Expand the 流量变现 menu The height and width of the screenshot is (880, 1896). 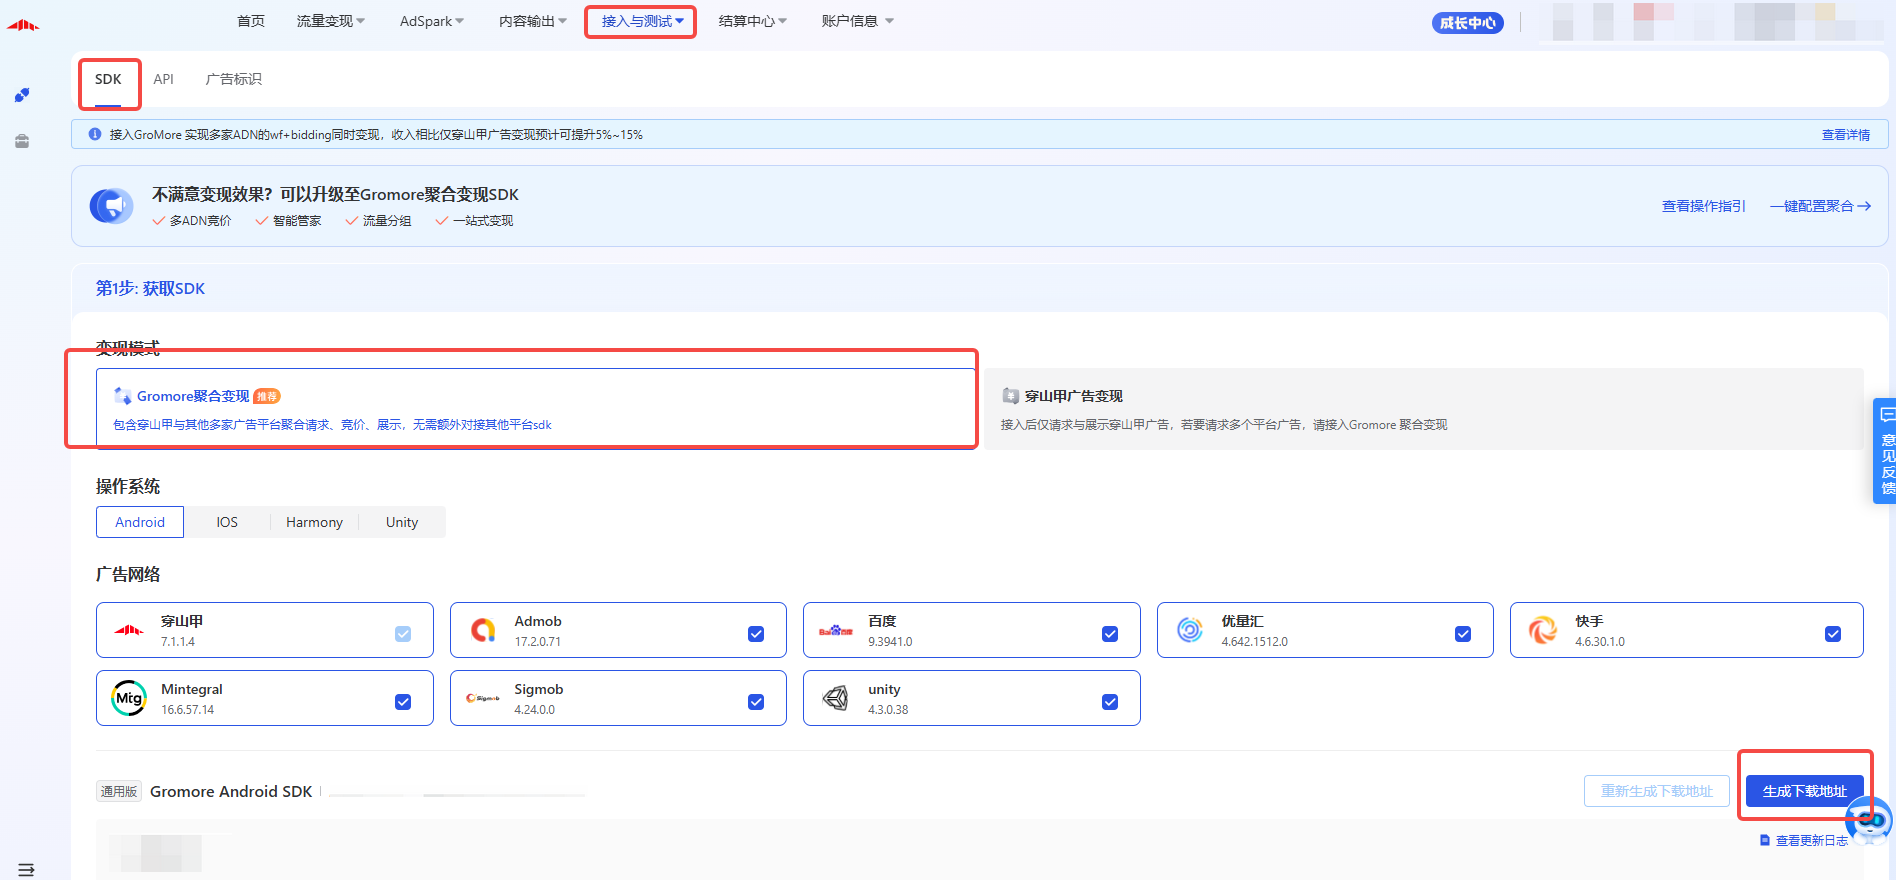click(x=331, y=21)
